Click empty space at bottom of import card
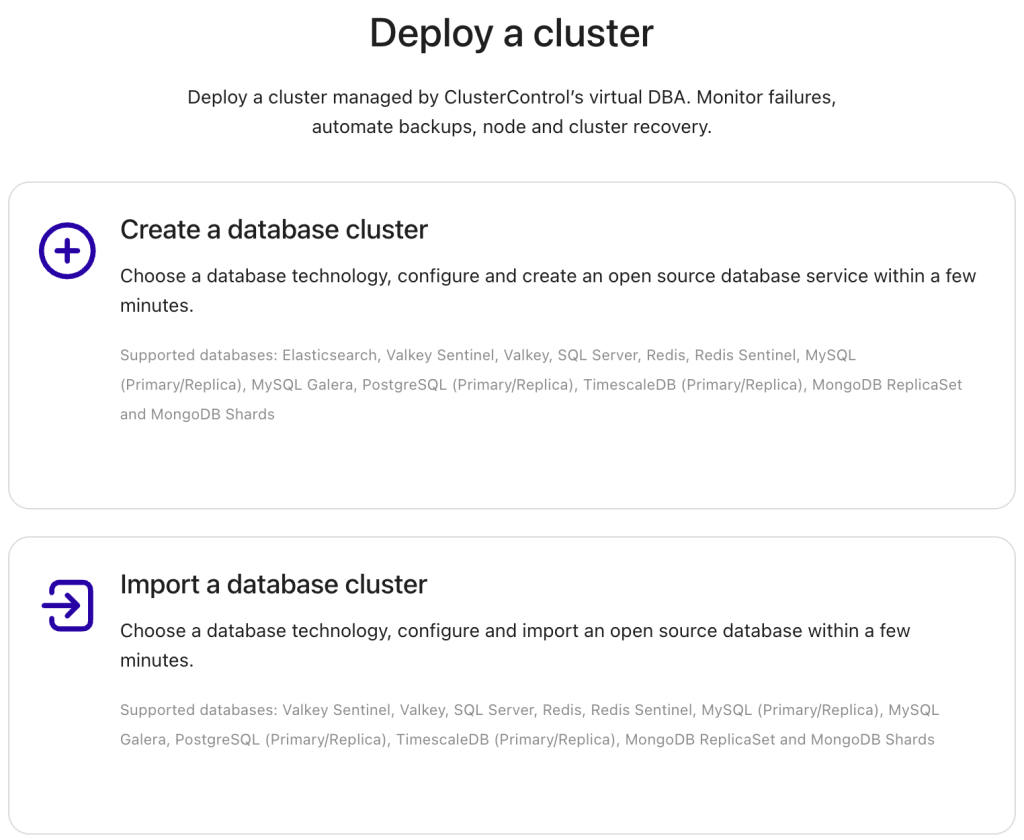 click(512, 795)
